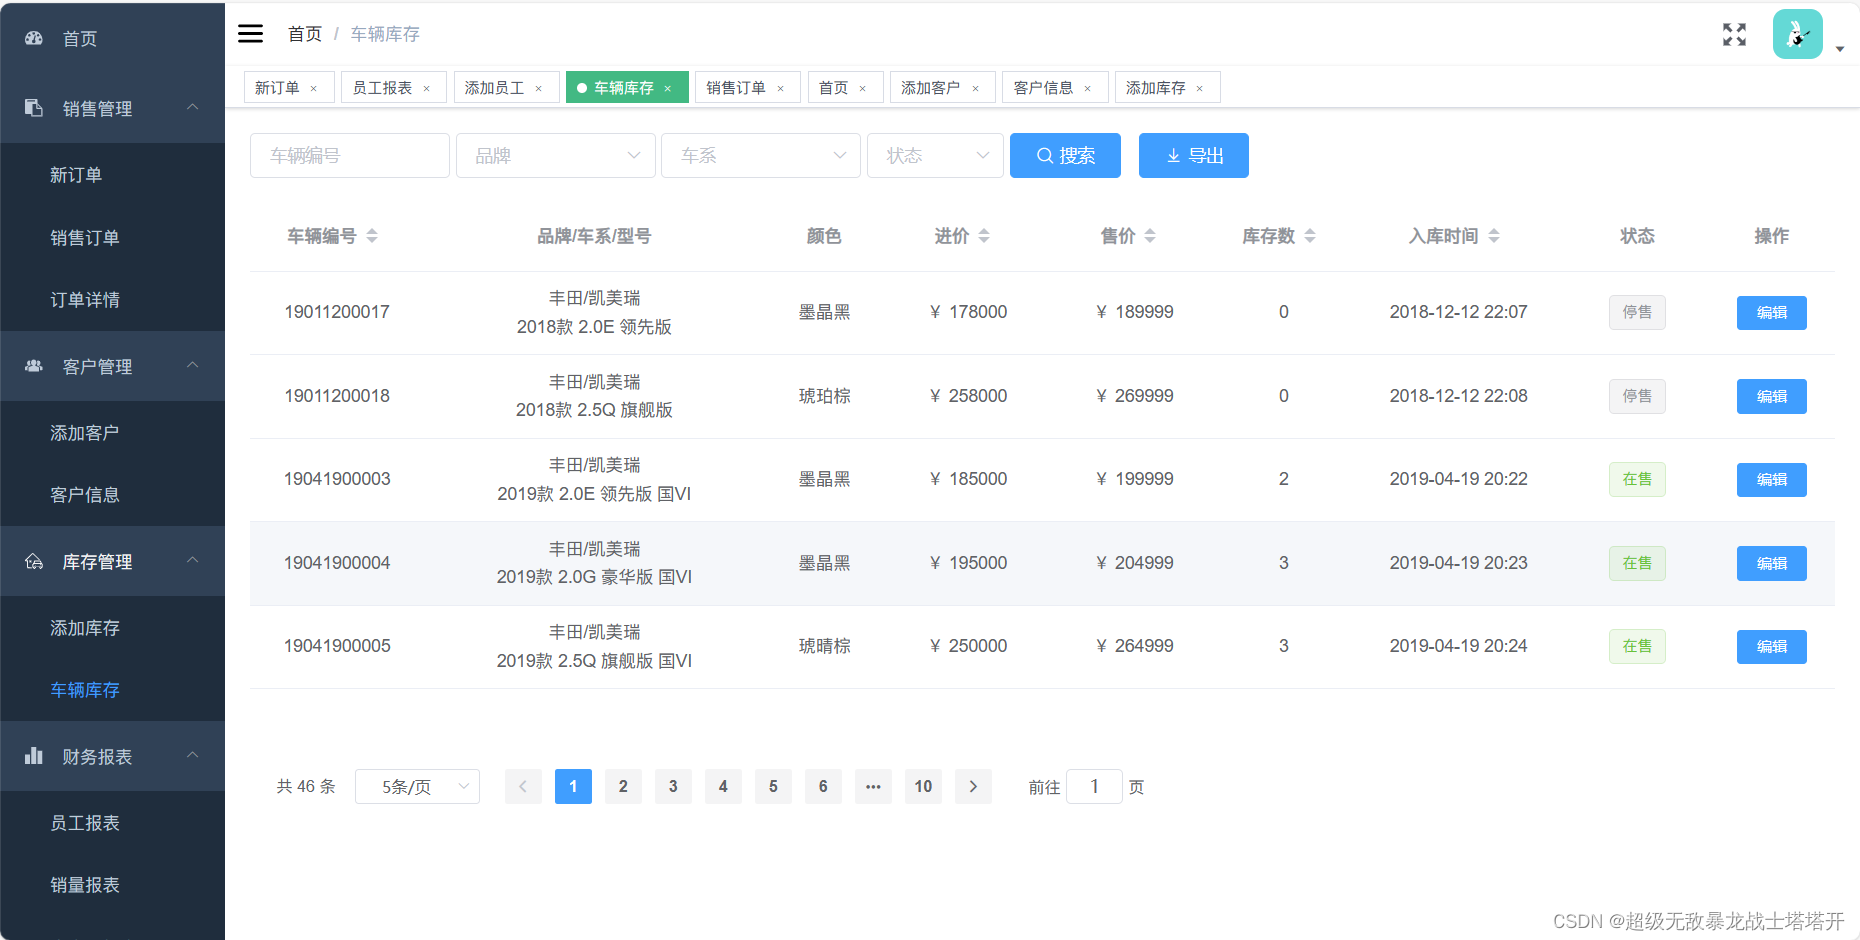
Task: Click the 导出 export button
Action: pos(1194,155)
